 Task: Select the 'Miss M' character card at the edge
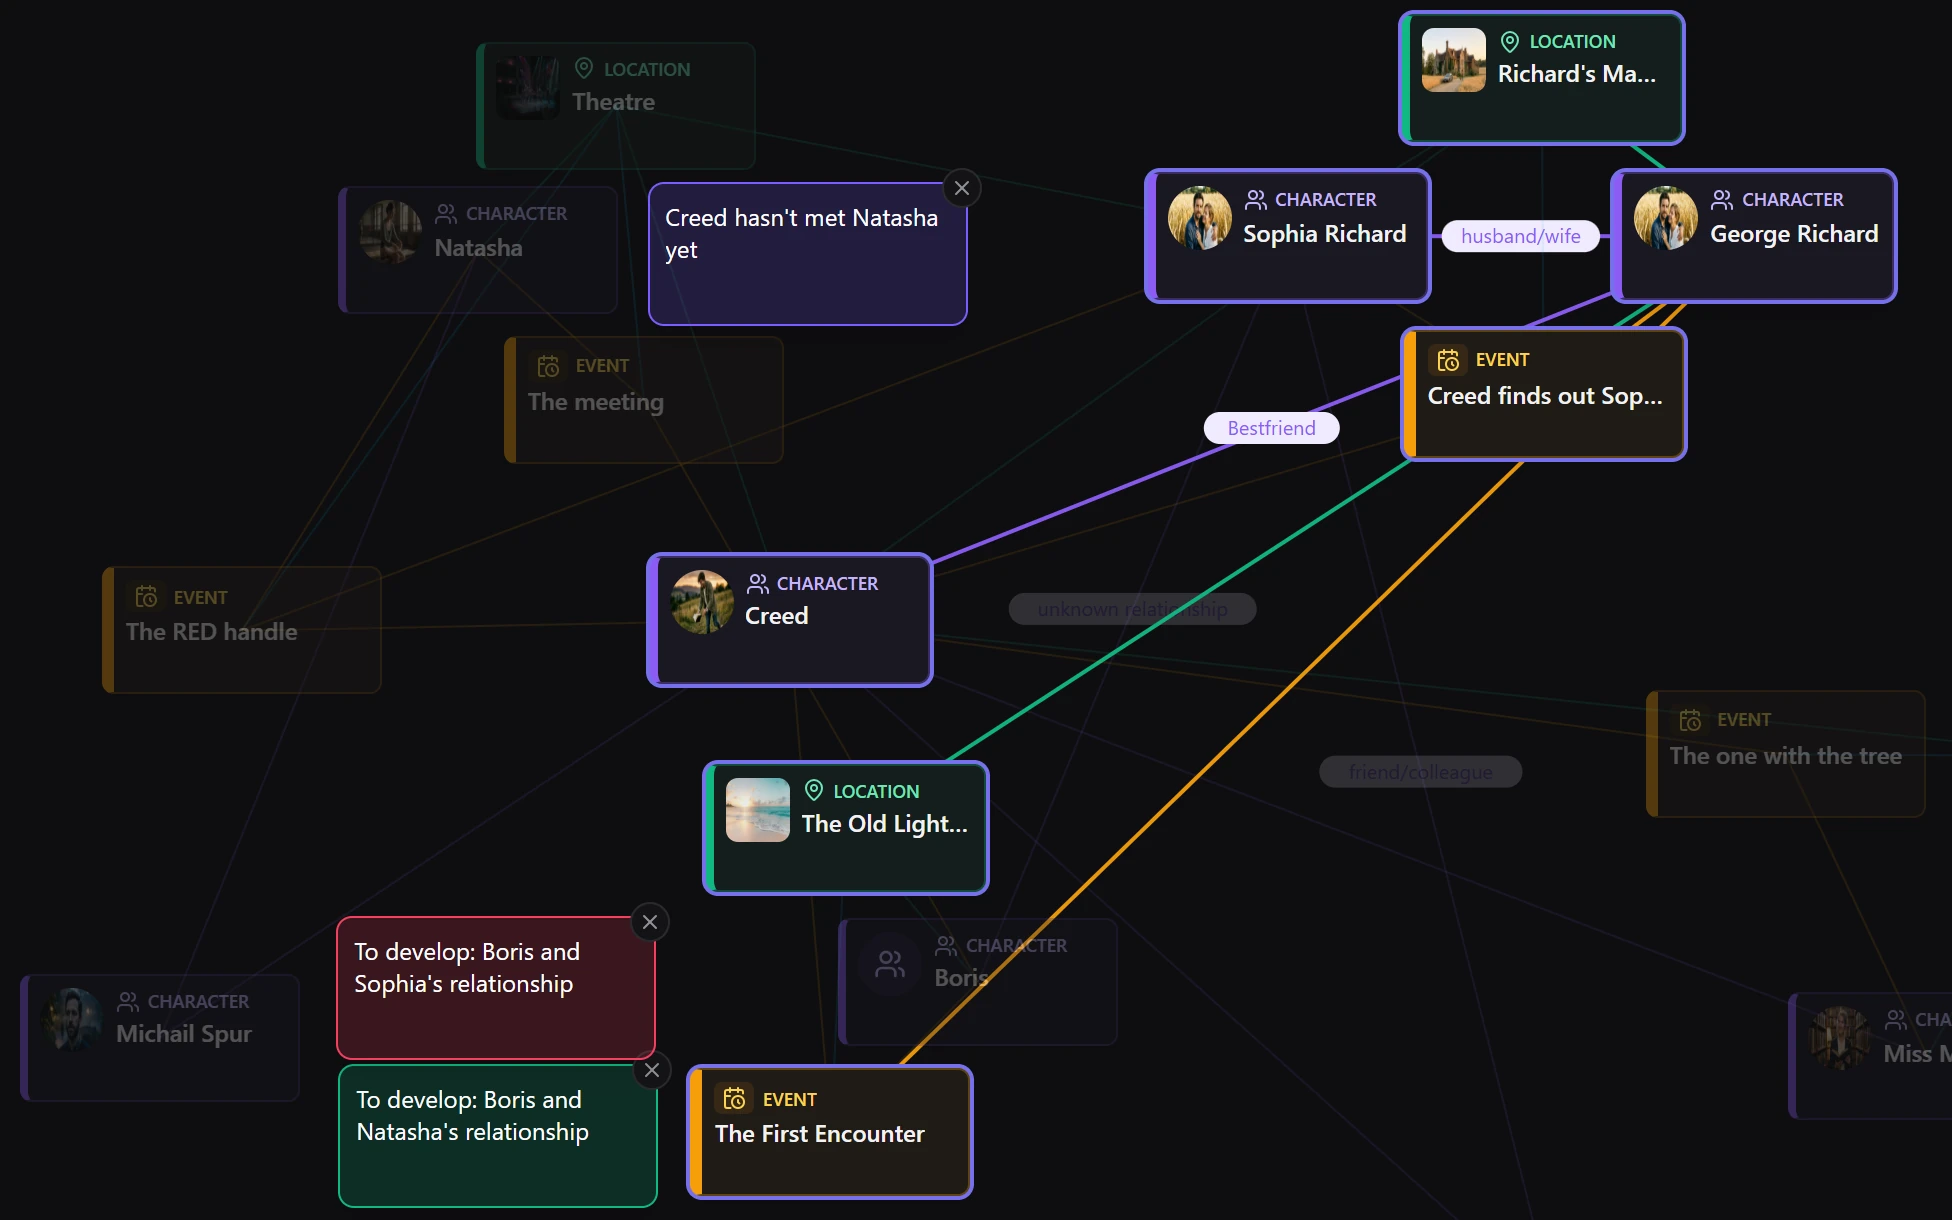tap(1872, 1056)
